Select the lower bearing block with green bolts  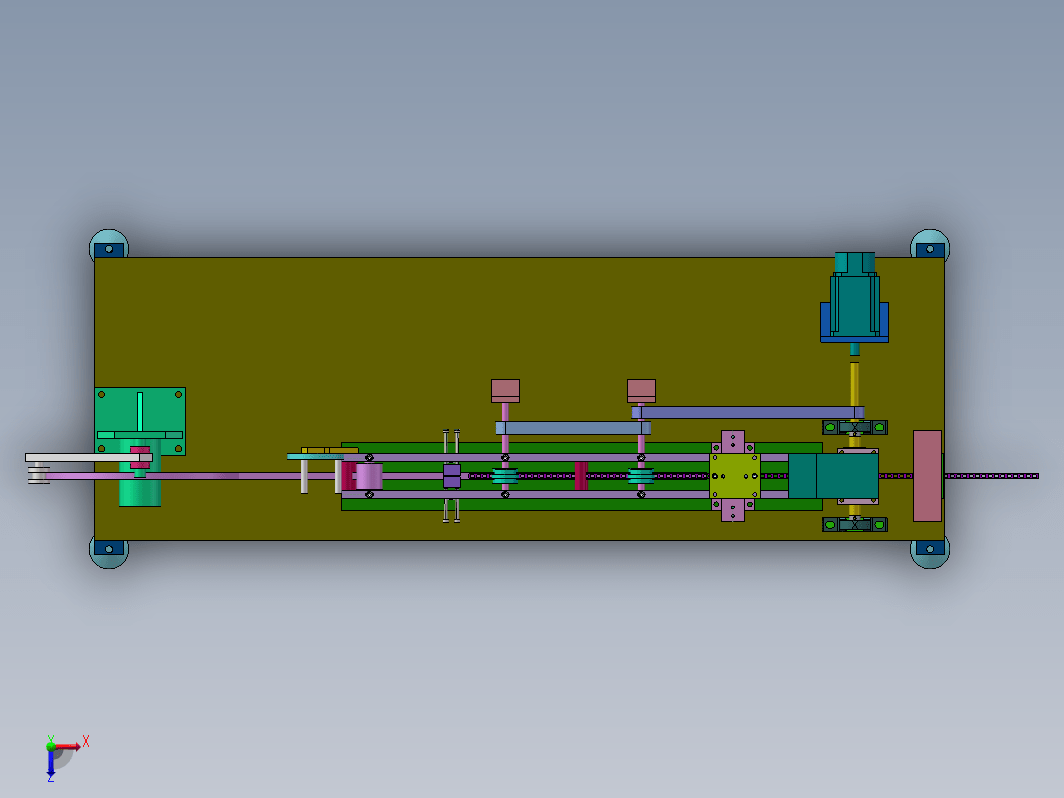click(854, 525)
